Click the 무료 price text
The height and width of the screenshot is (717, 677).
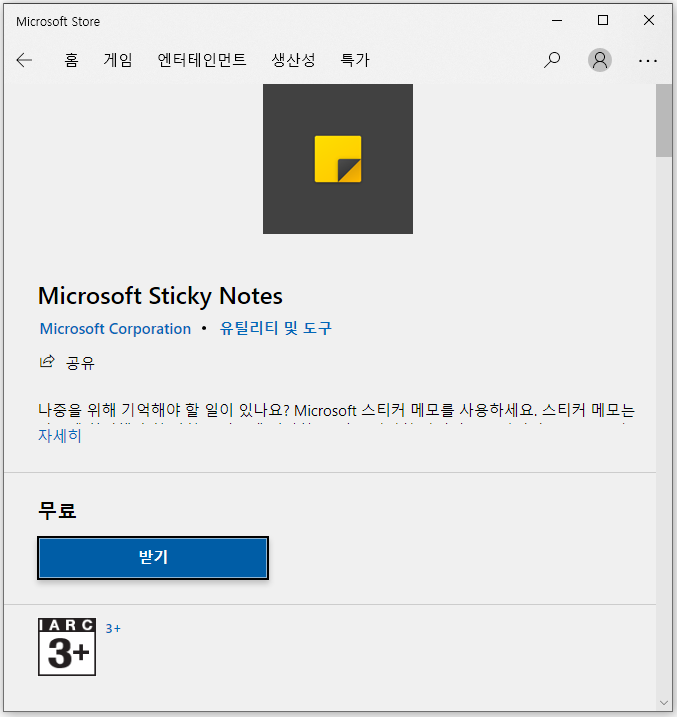[x=57, y=510]
